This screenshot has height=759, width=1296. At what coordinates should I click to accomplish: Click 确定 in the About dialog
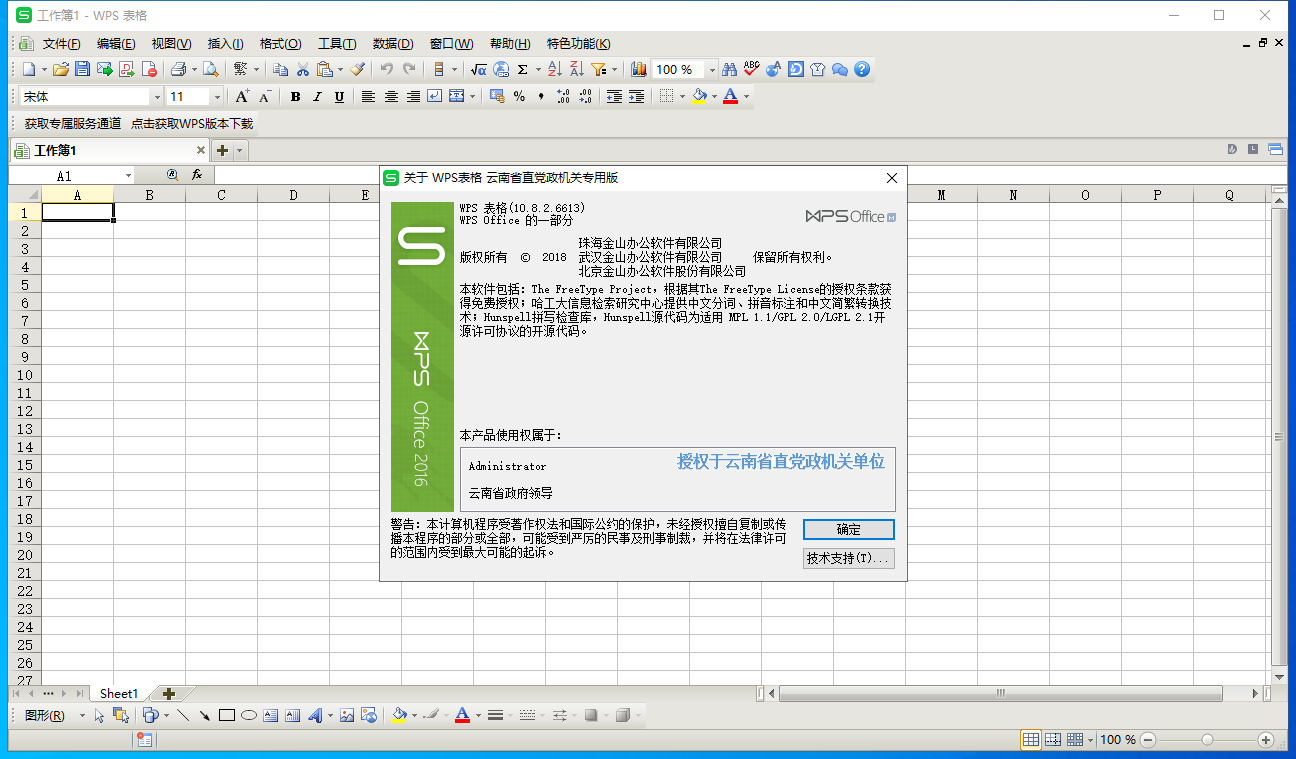(849, 529)
